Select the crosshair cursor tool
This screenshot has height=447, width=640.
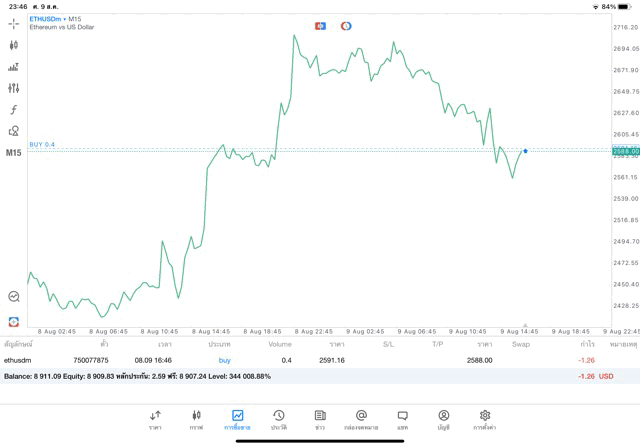pyautogui.click(x=13, y=23)
